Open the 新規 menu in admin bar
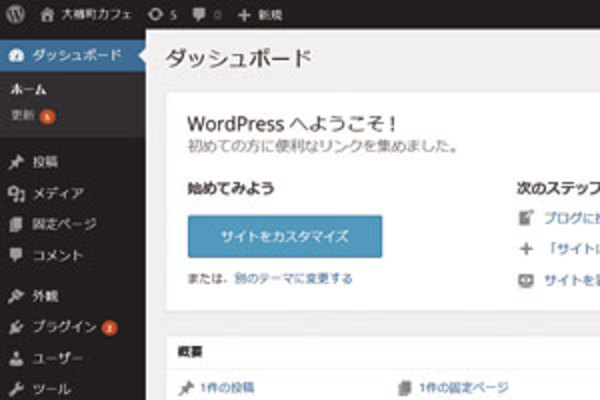This screenshot has width=600, height=400. click(x=270, y=15)
